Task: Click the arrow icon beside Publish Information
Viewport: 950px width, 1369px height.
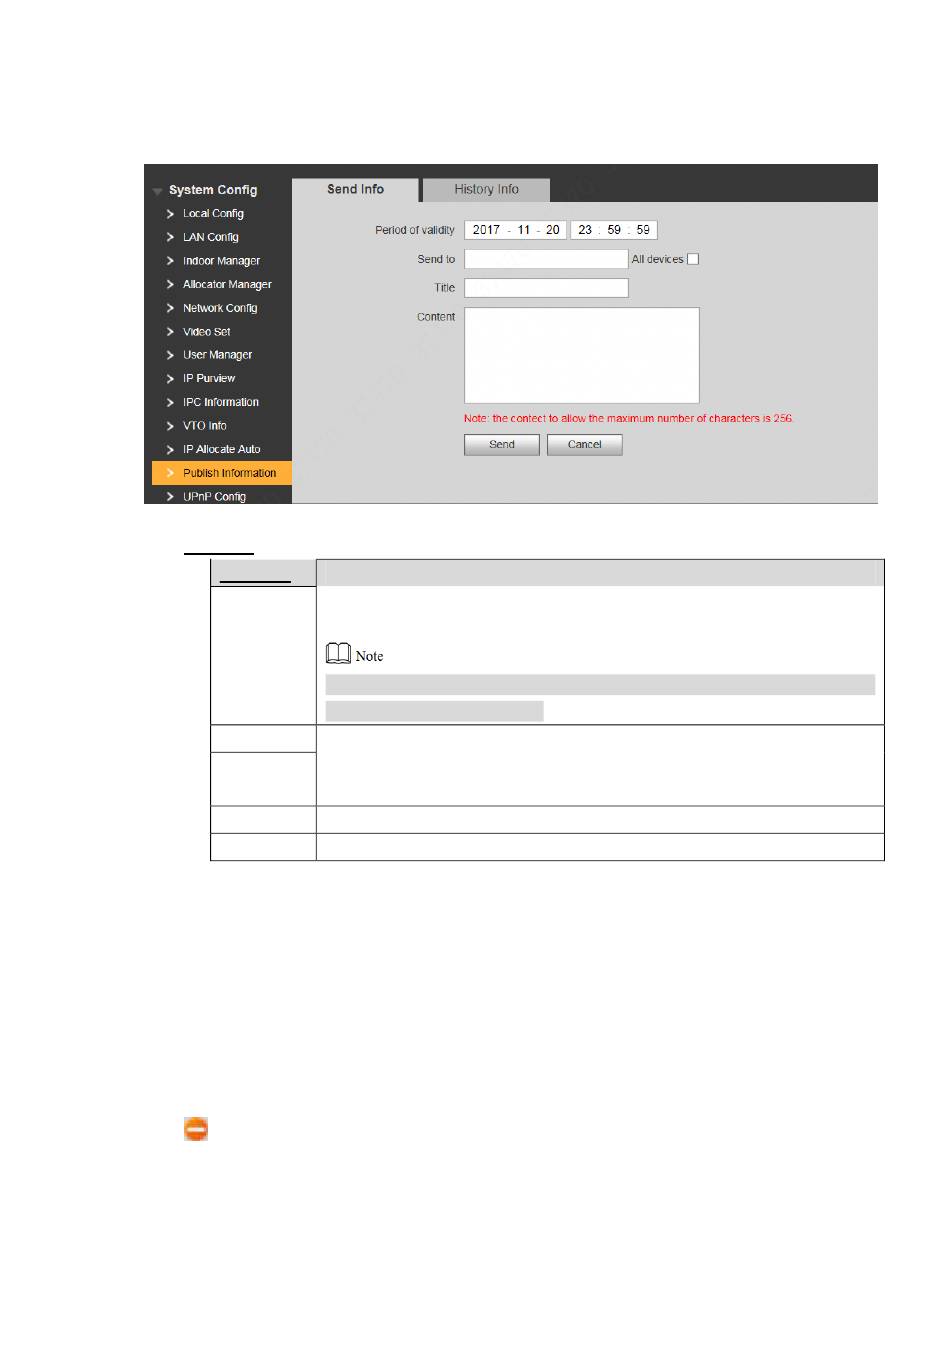Action: (170, 473)
